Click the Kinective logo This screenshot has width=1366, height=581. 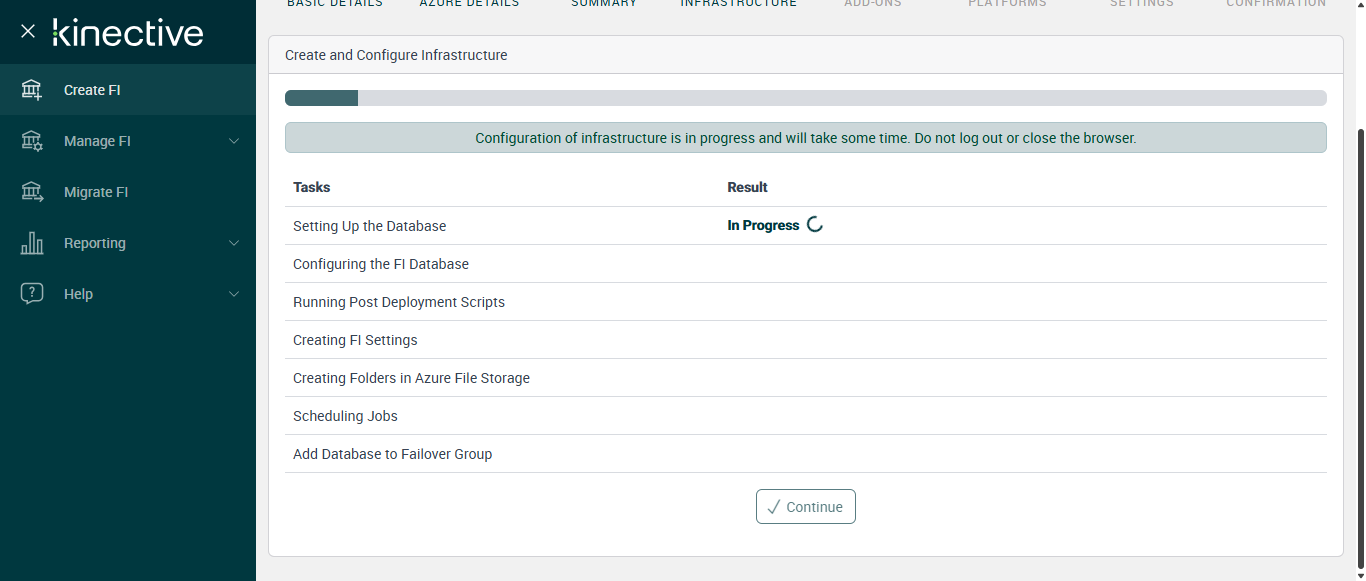pyautogui.click(x=128, y=33)
